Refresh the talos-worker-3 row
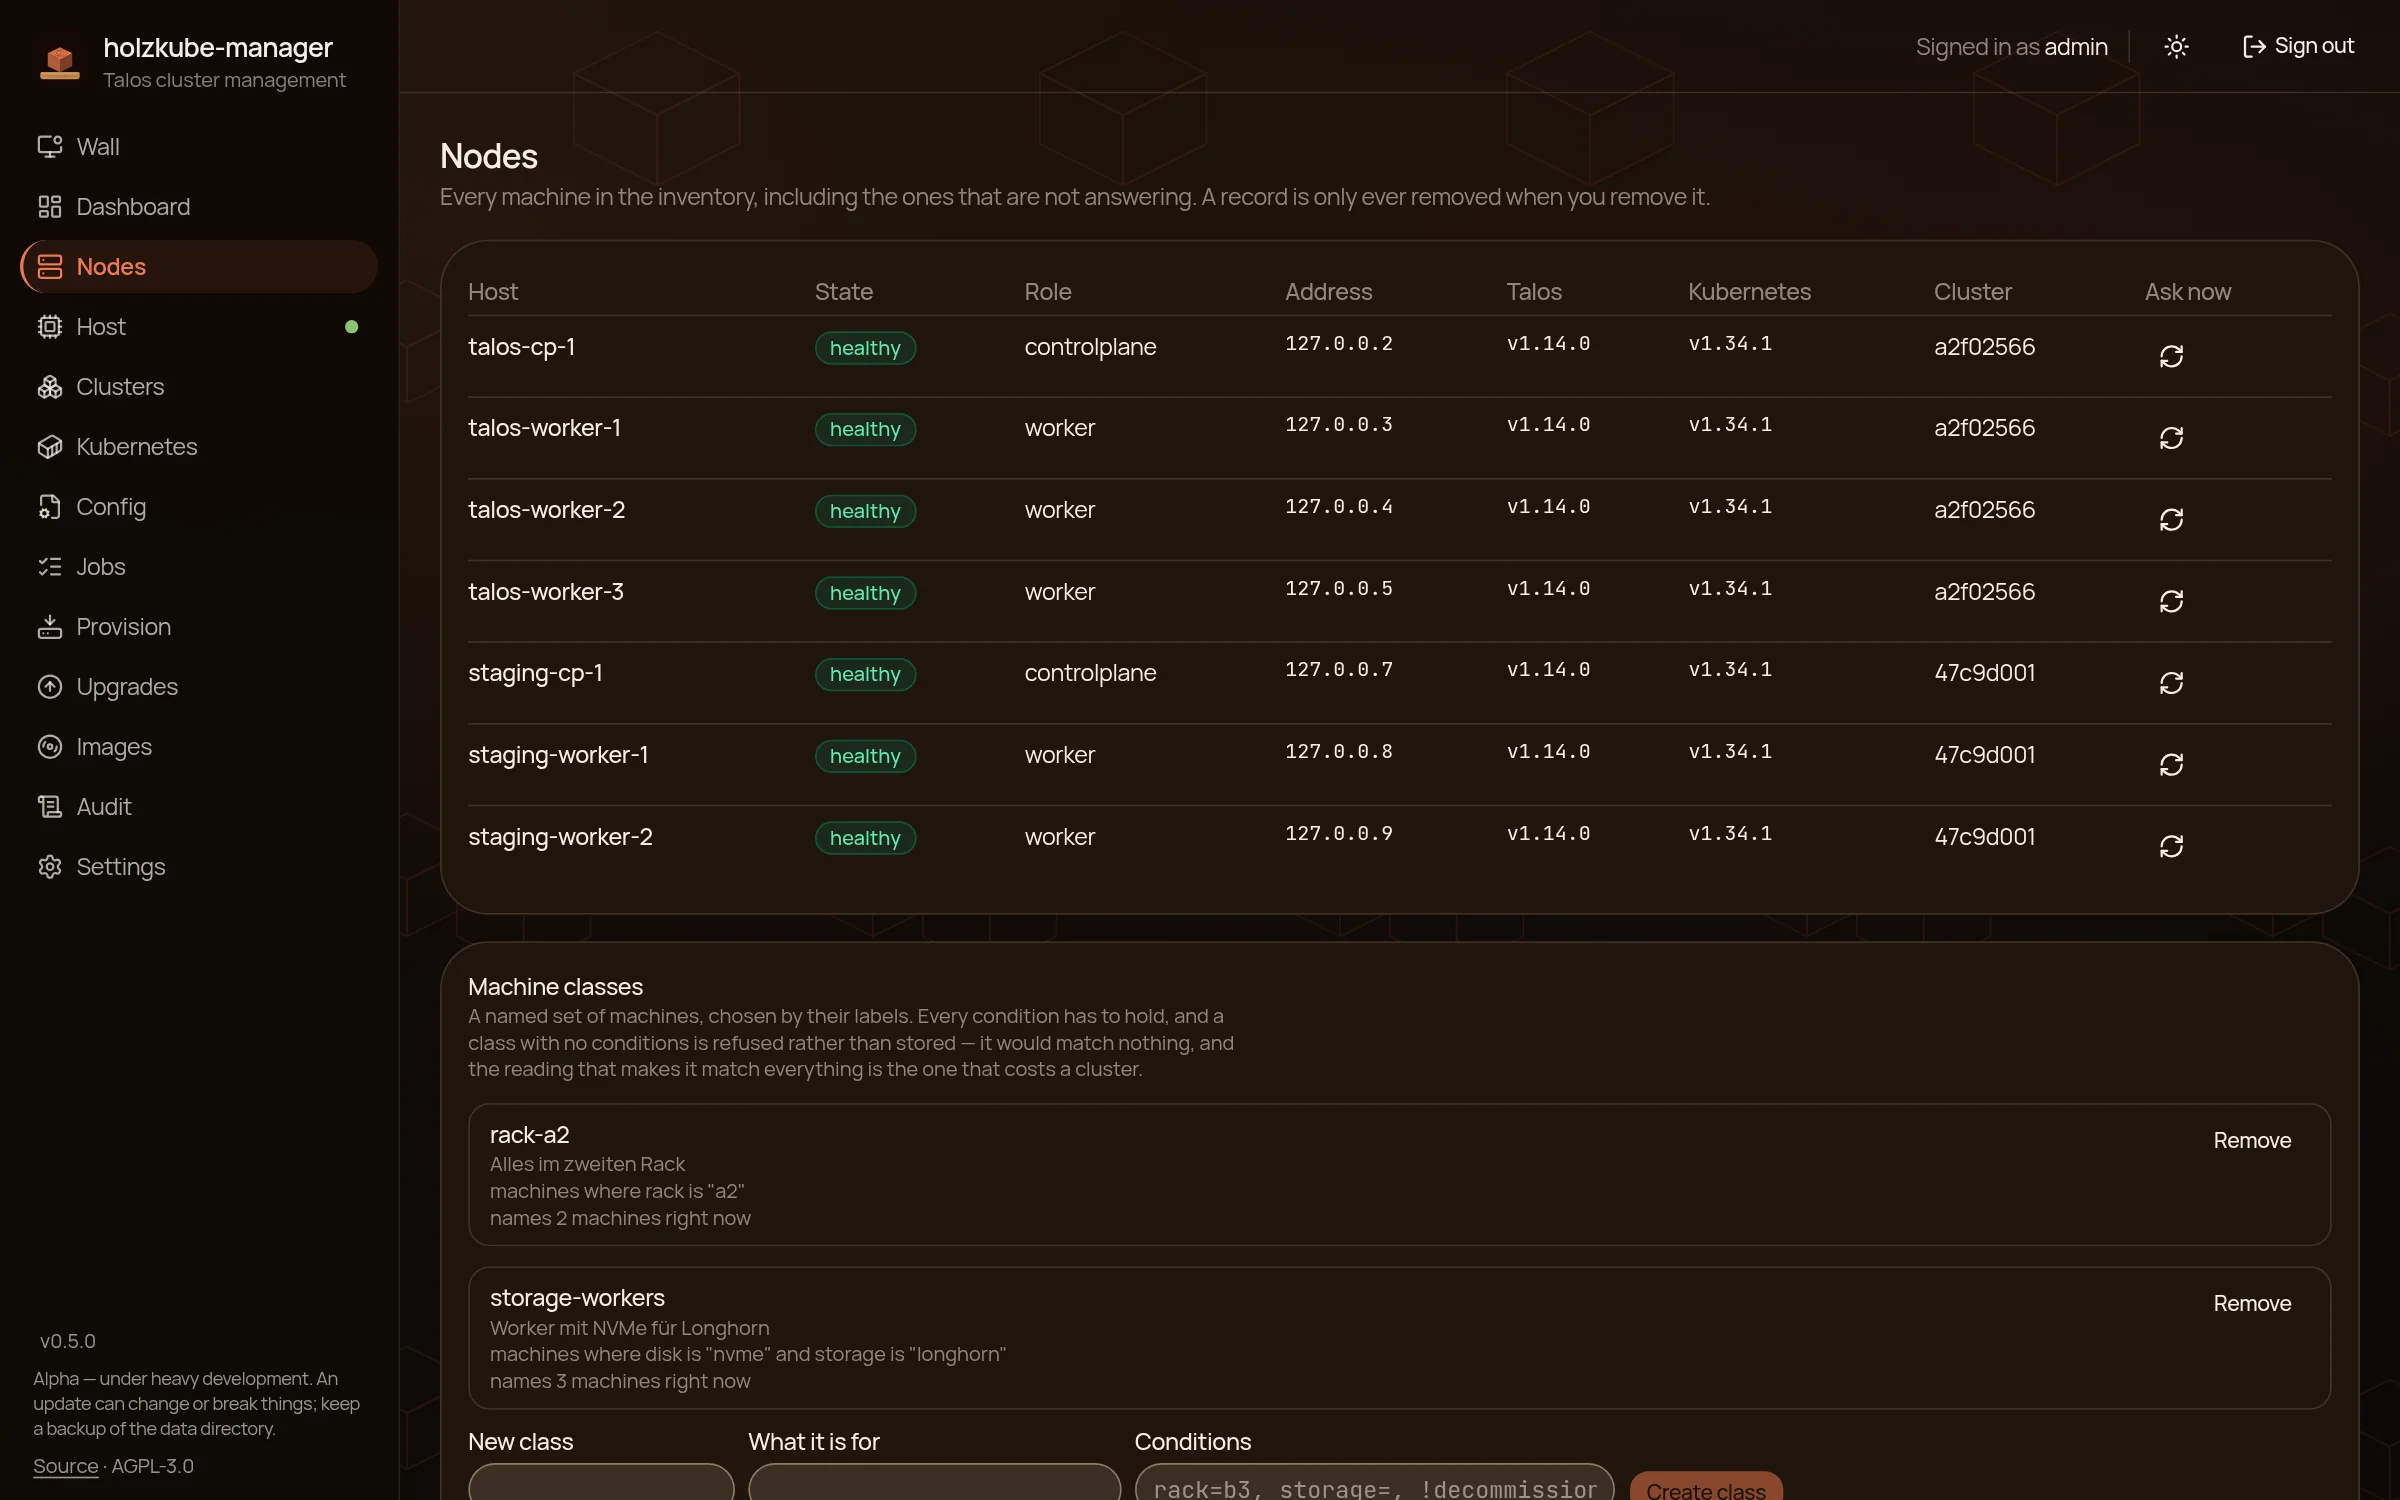The image size is (2400, 1500). coord(2171,601)
